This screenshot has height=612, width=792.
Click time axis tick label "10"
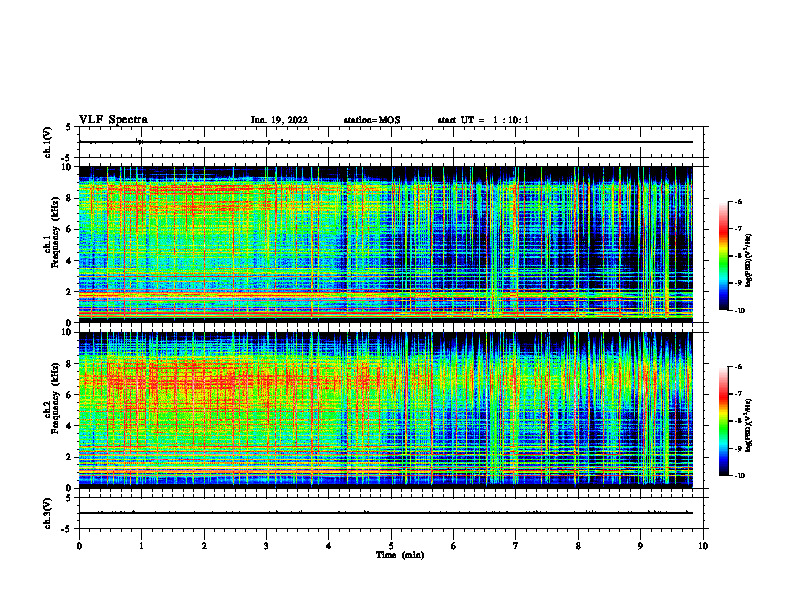(703, 546)
